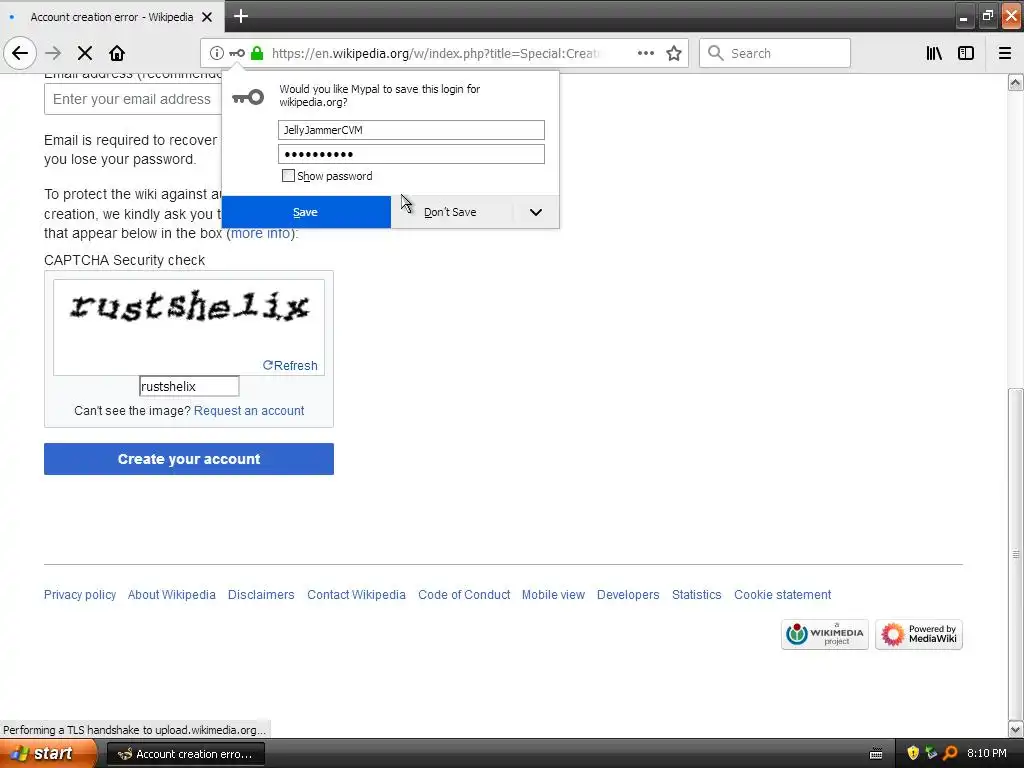Viewport: 1024px width, 768px height.
Task: Close the Account creation error tab
Action: [x=207, y=17]
